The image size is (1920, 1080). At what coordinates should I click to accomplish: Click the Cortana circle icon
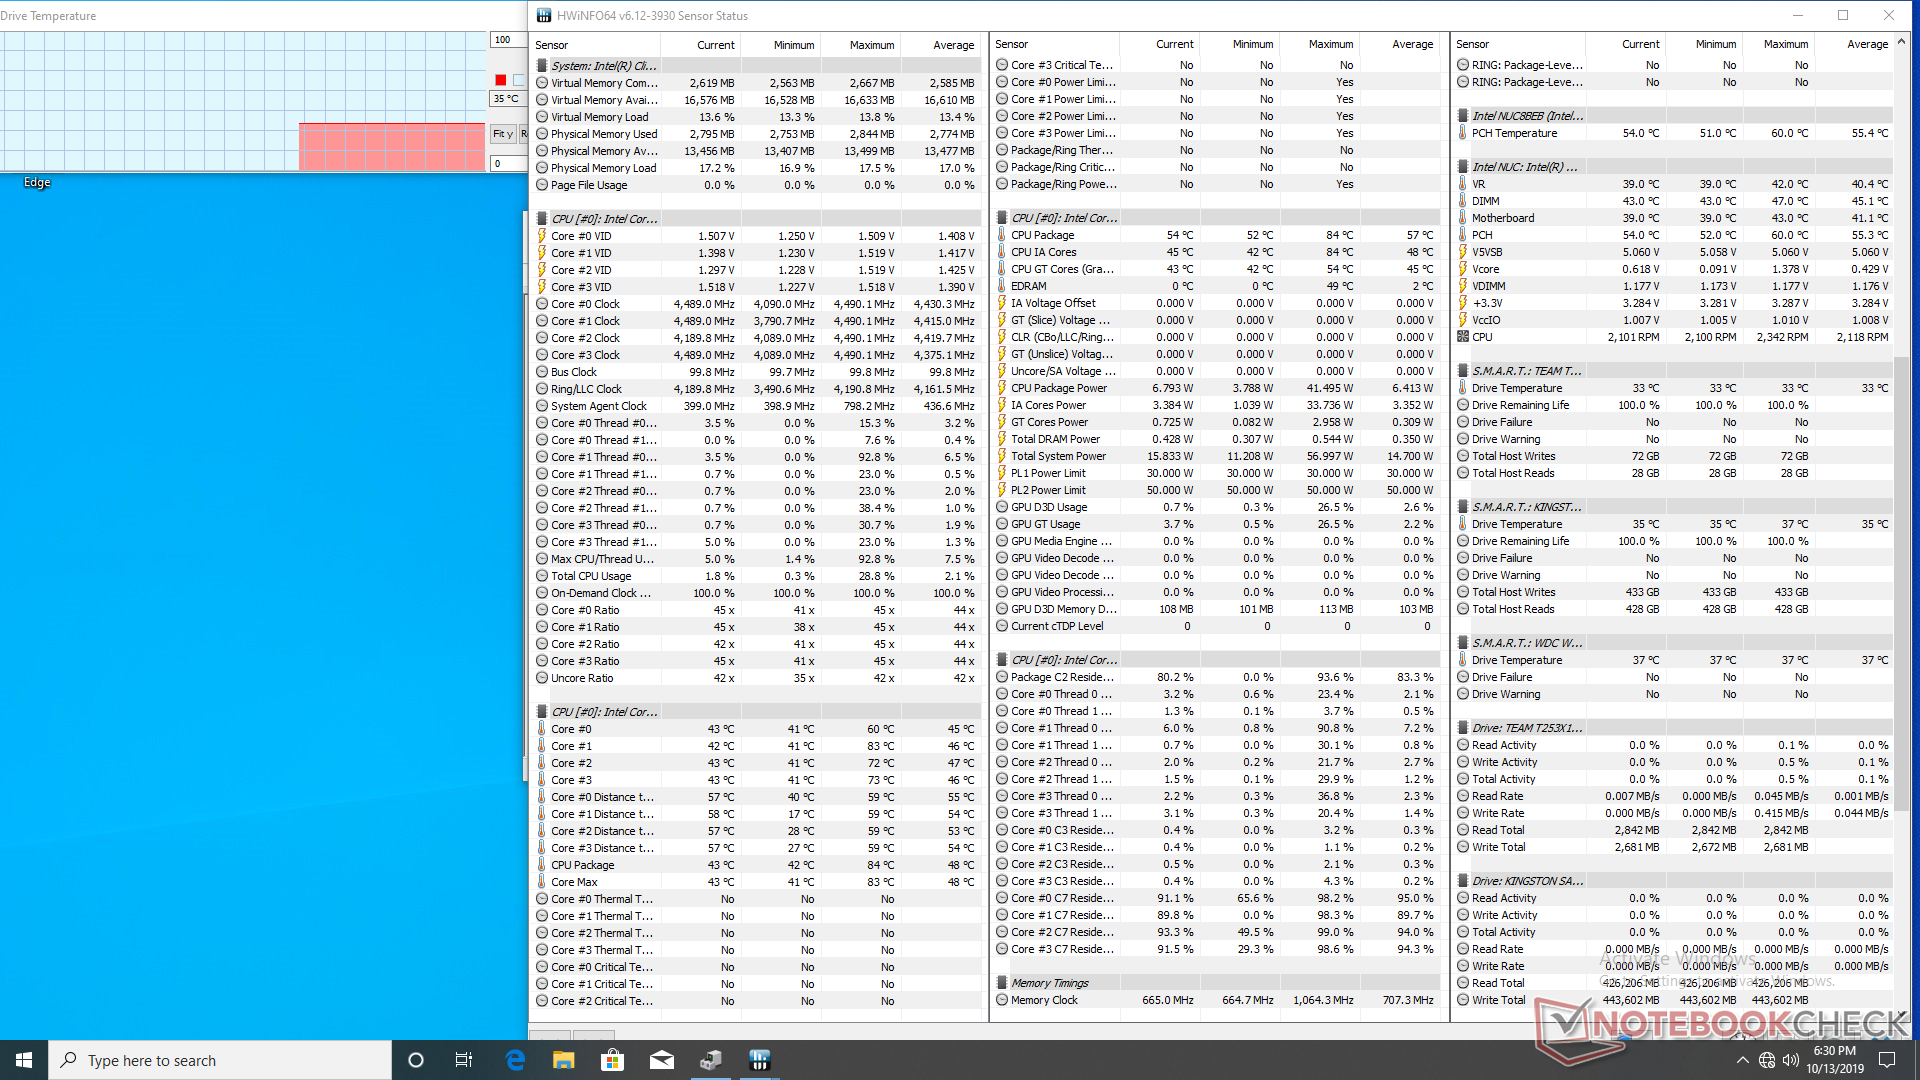416,1060
